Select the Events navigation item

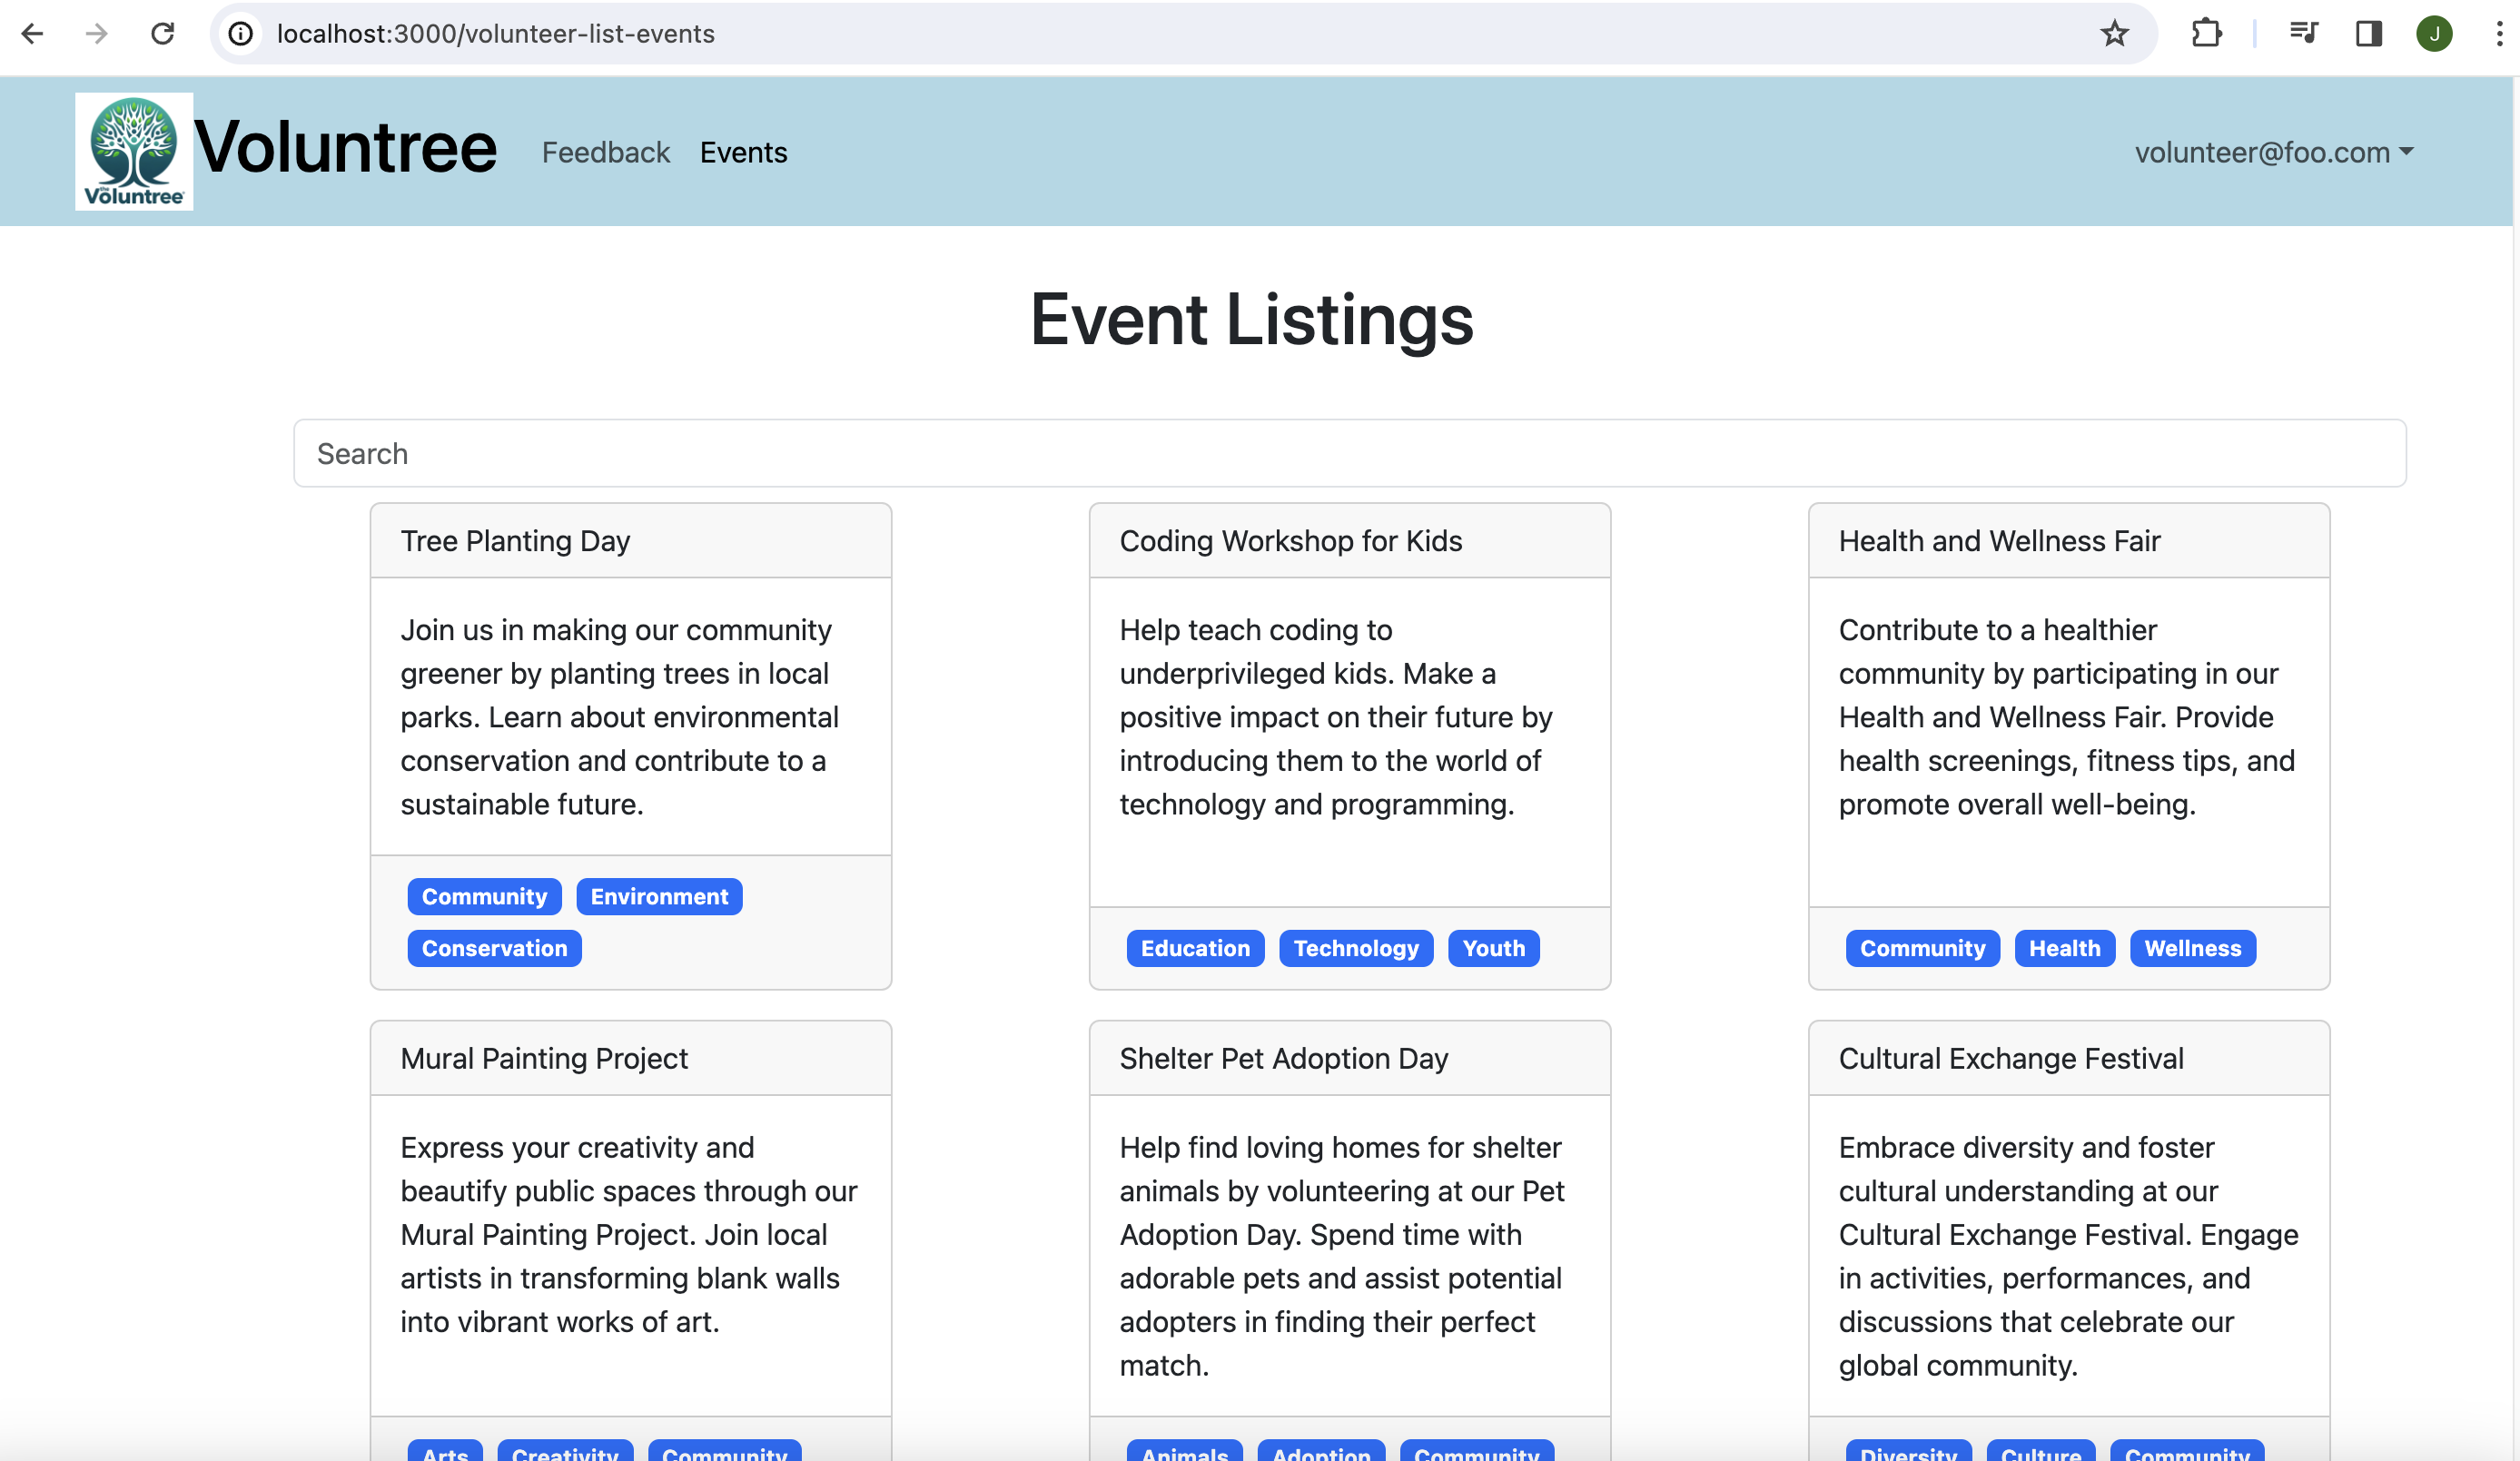(x=743, y=152)
